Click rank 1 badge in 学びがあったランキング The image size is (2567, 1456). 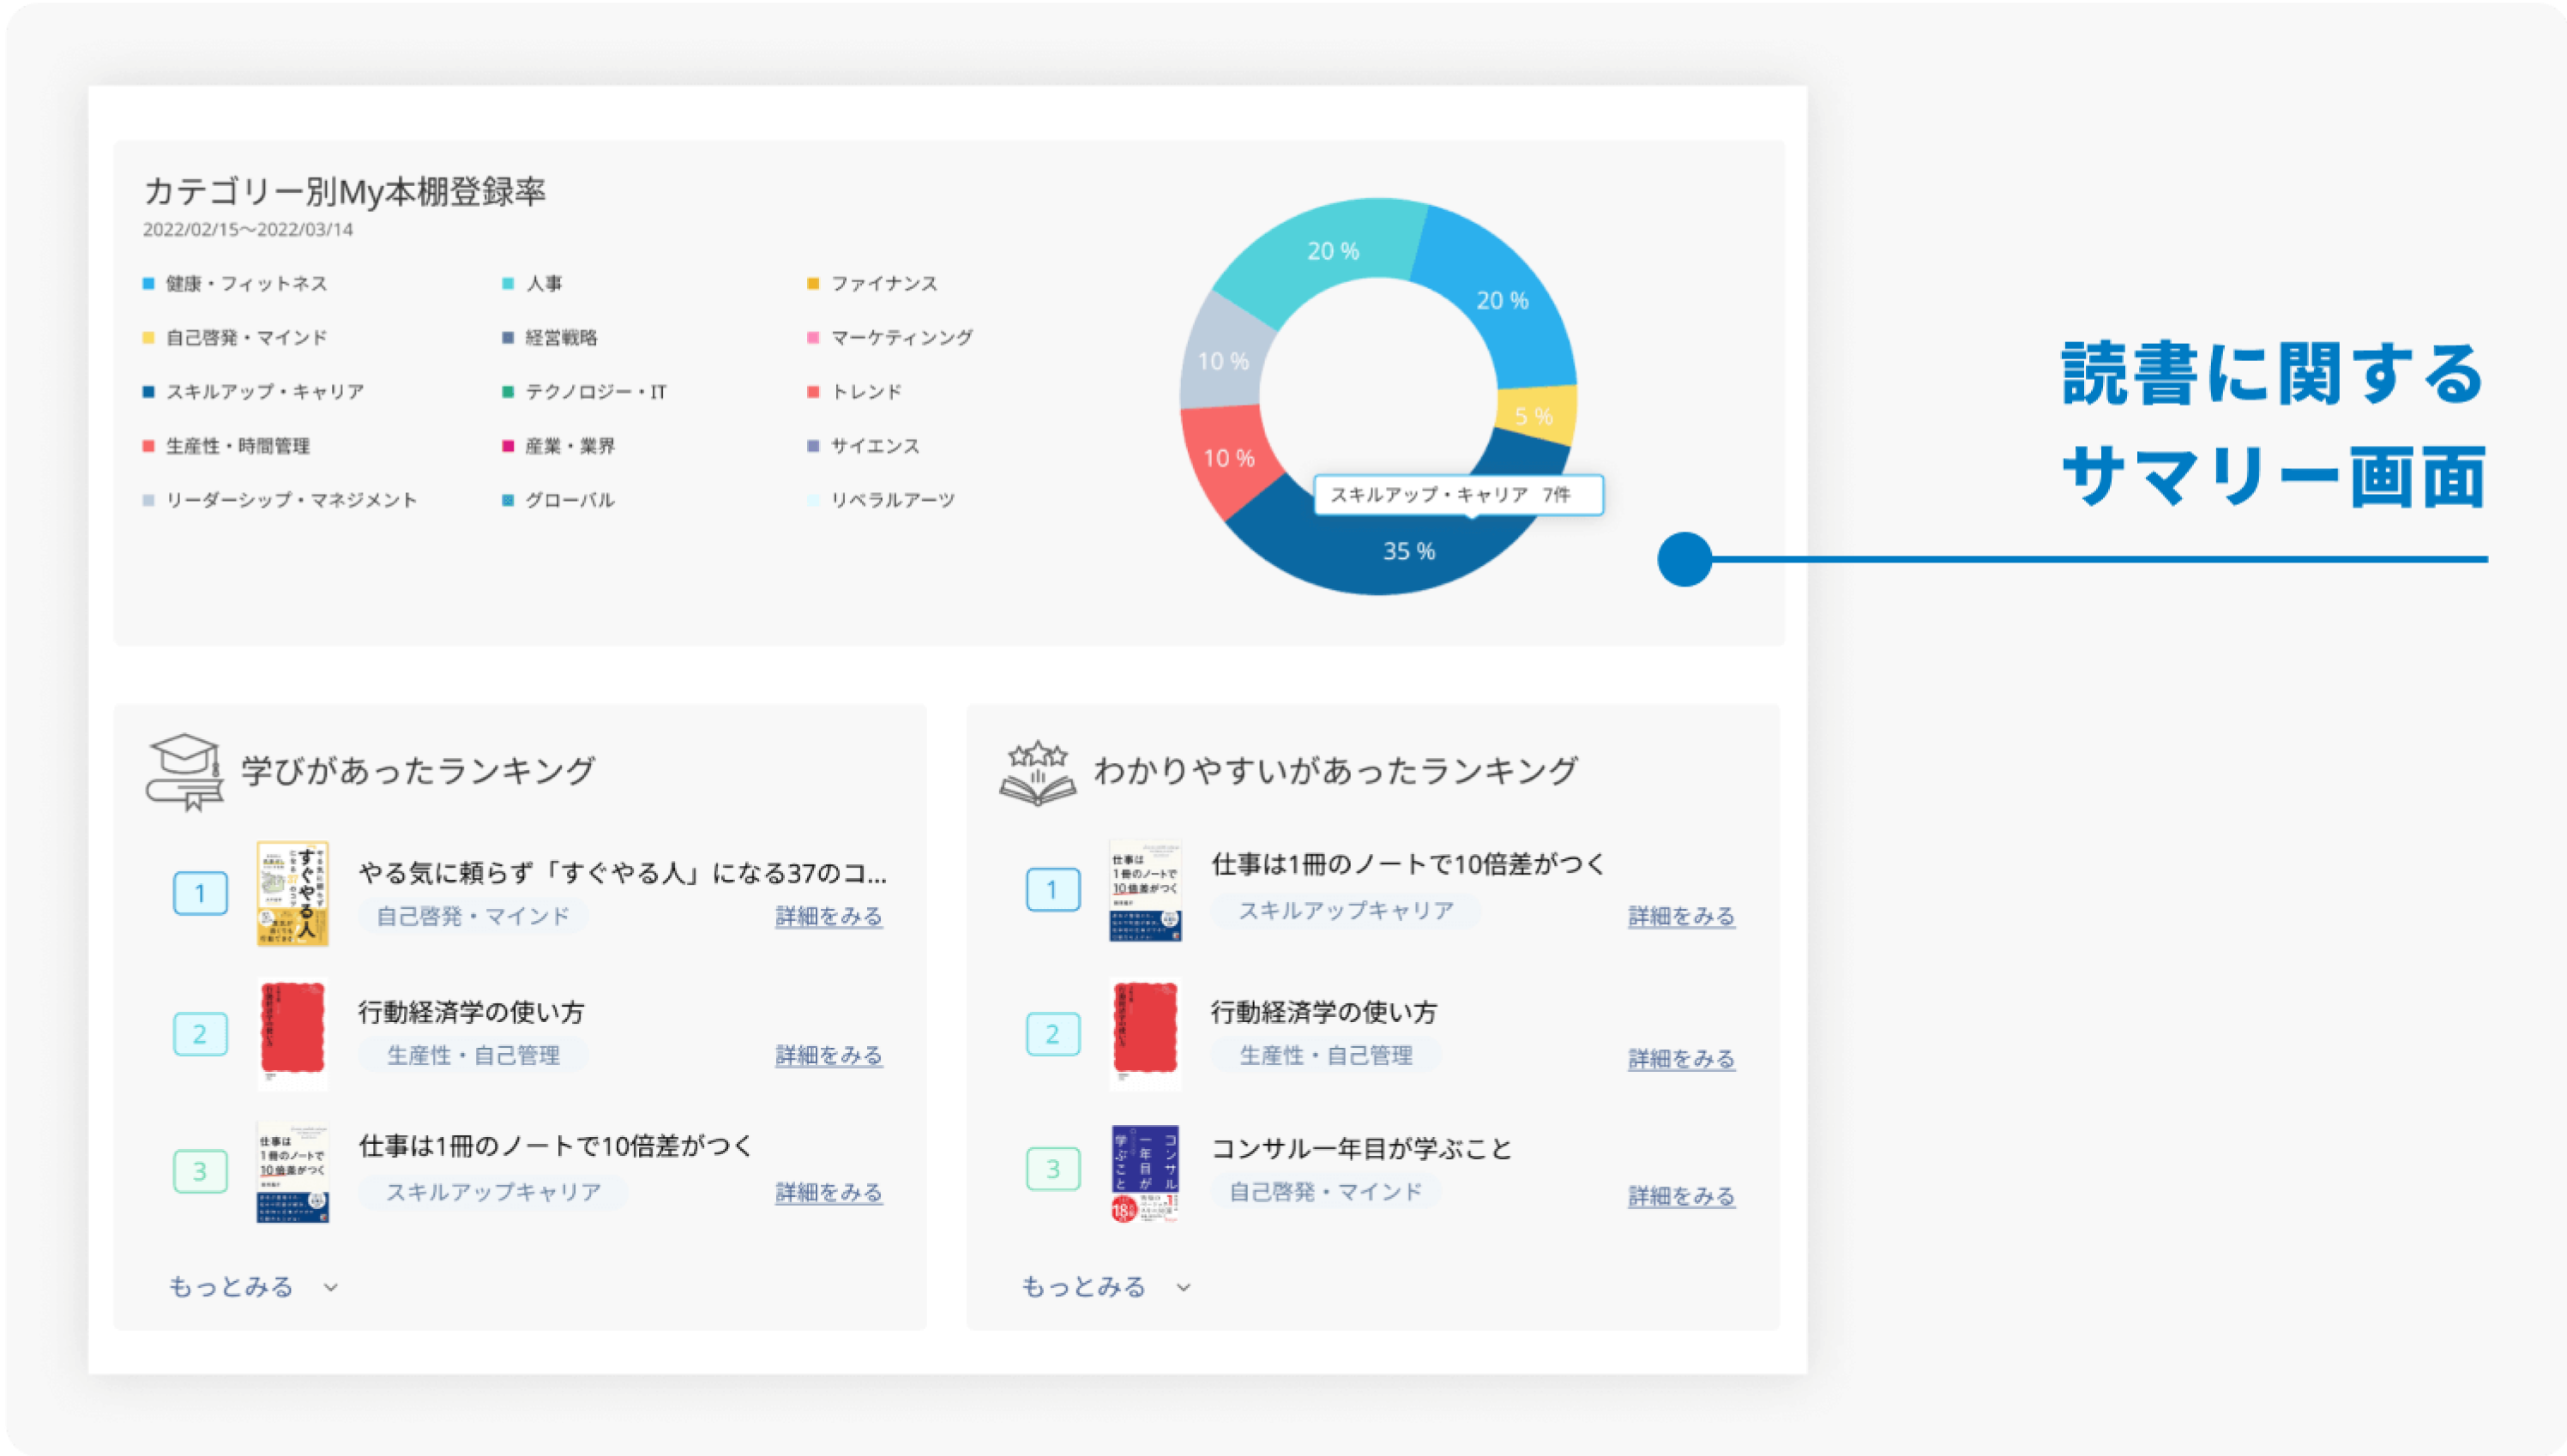tap(200, 893)
